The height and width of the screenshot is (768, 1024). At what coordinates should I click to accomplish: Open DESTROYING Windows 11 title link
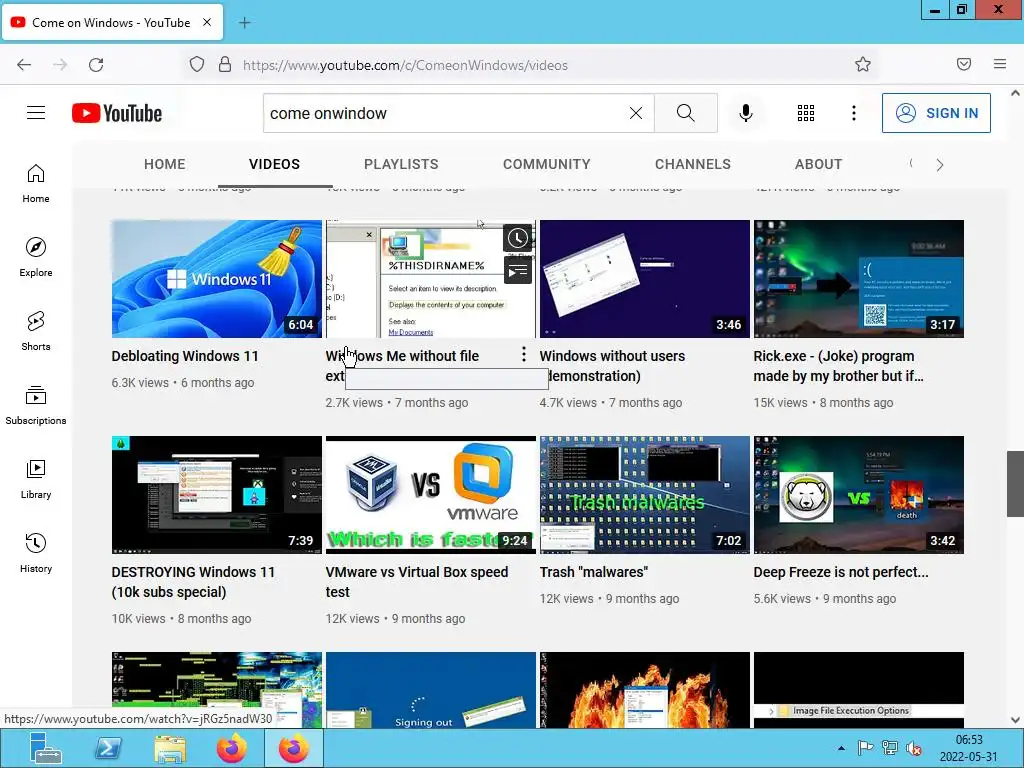pos(193,582)
